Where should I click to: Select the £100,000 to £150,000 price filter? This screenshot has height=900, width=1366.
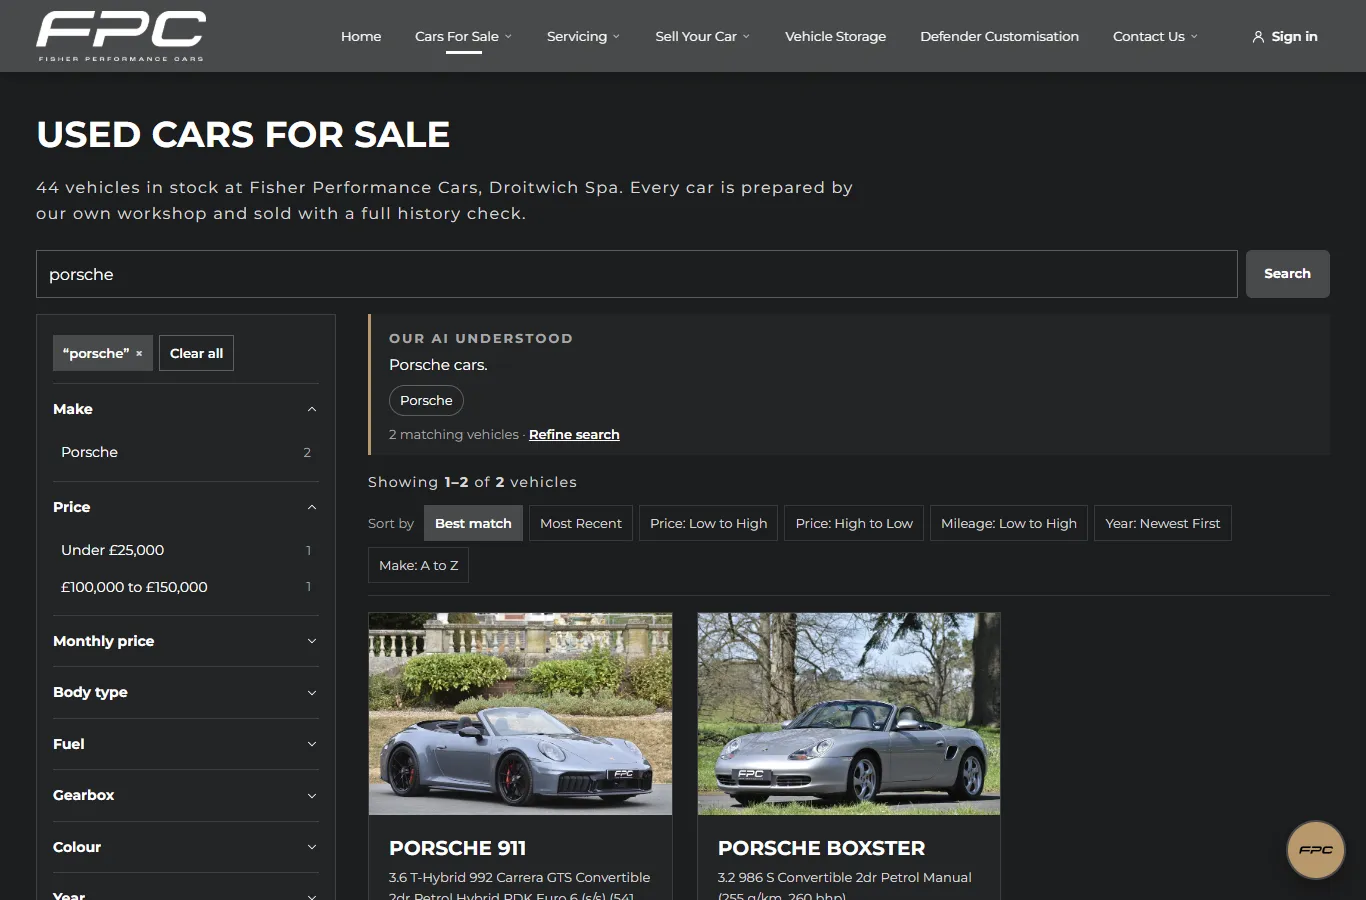(x=185, y=587)
